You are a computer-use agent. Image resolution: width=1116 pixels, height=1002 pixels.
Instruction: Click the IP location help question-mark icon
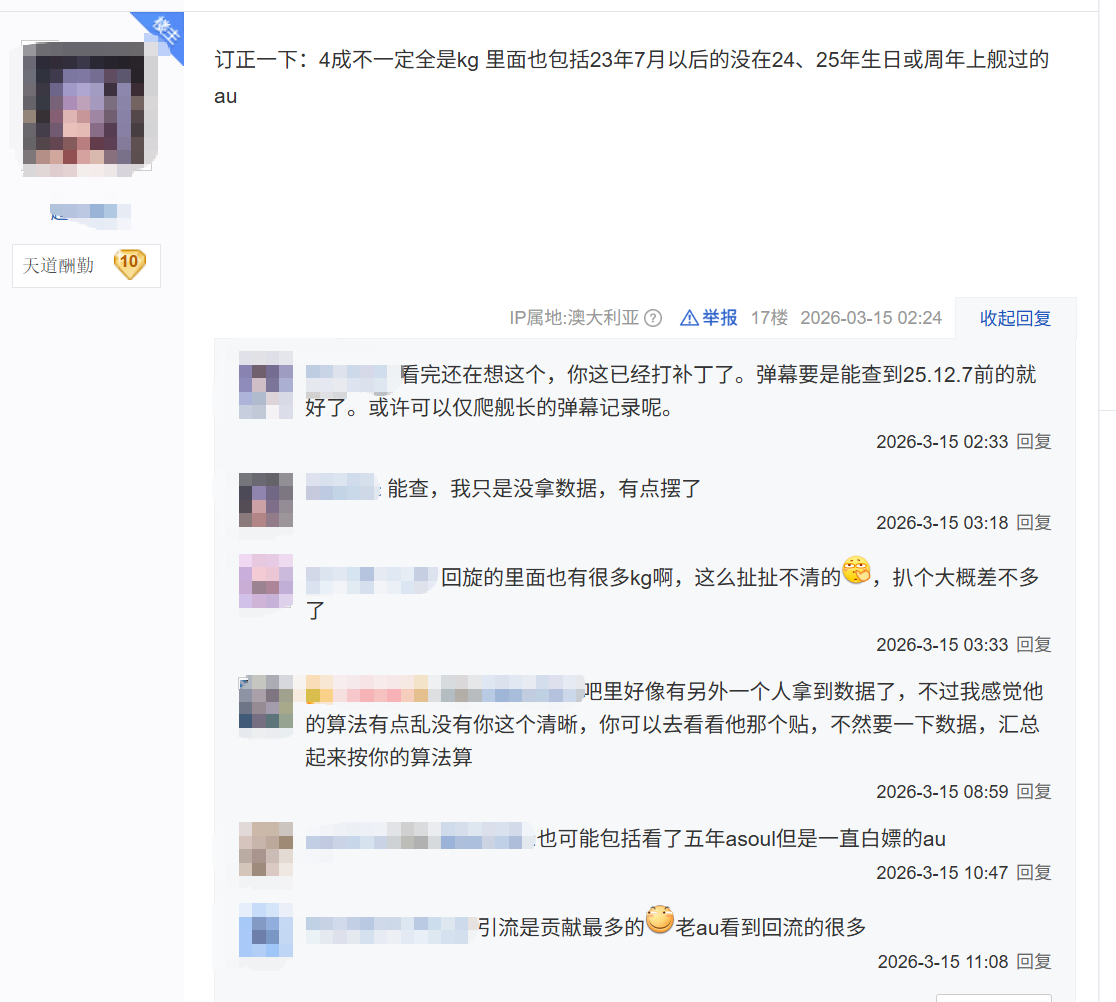tap(653, 318)
